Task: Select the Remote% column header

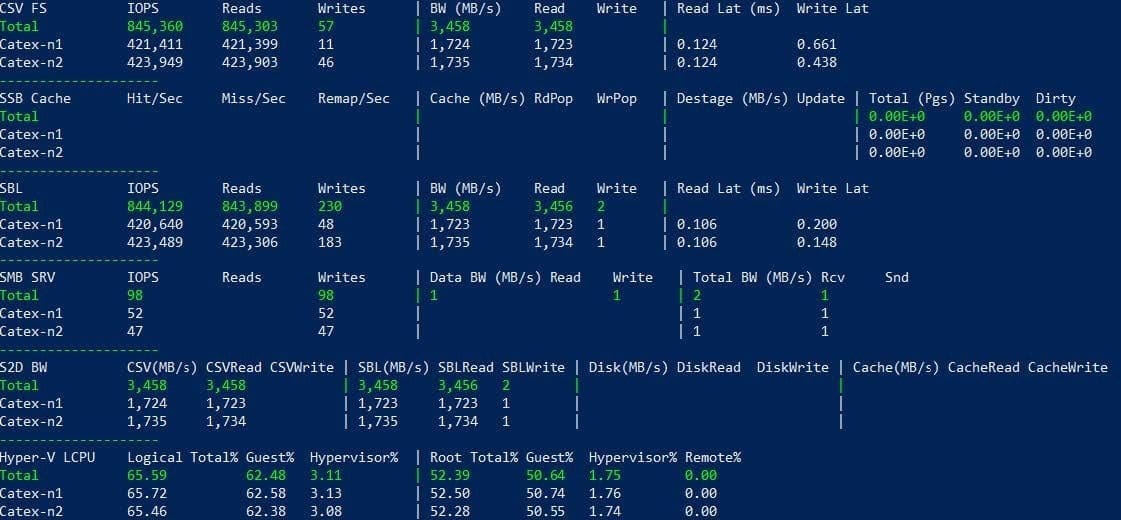Action: pos(712,457)
